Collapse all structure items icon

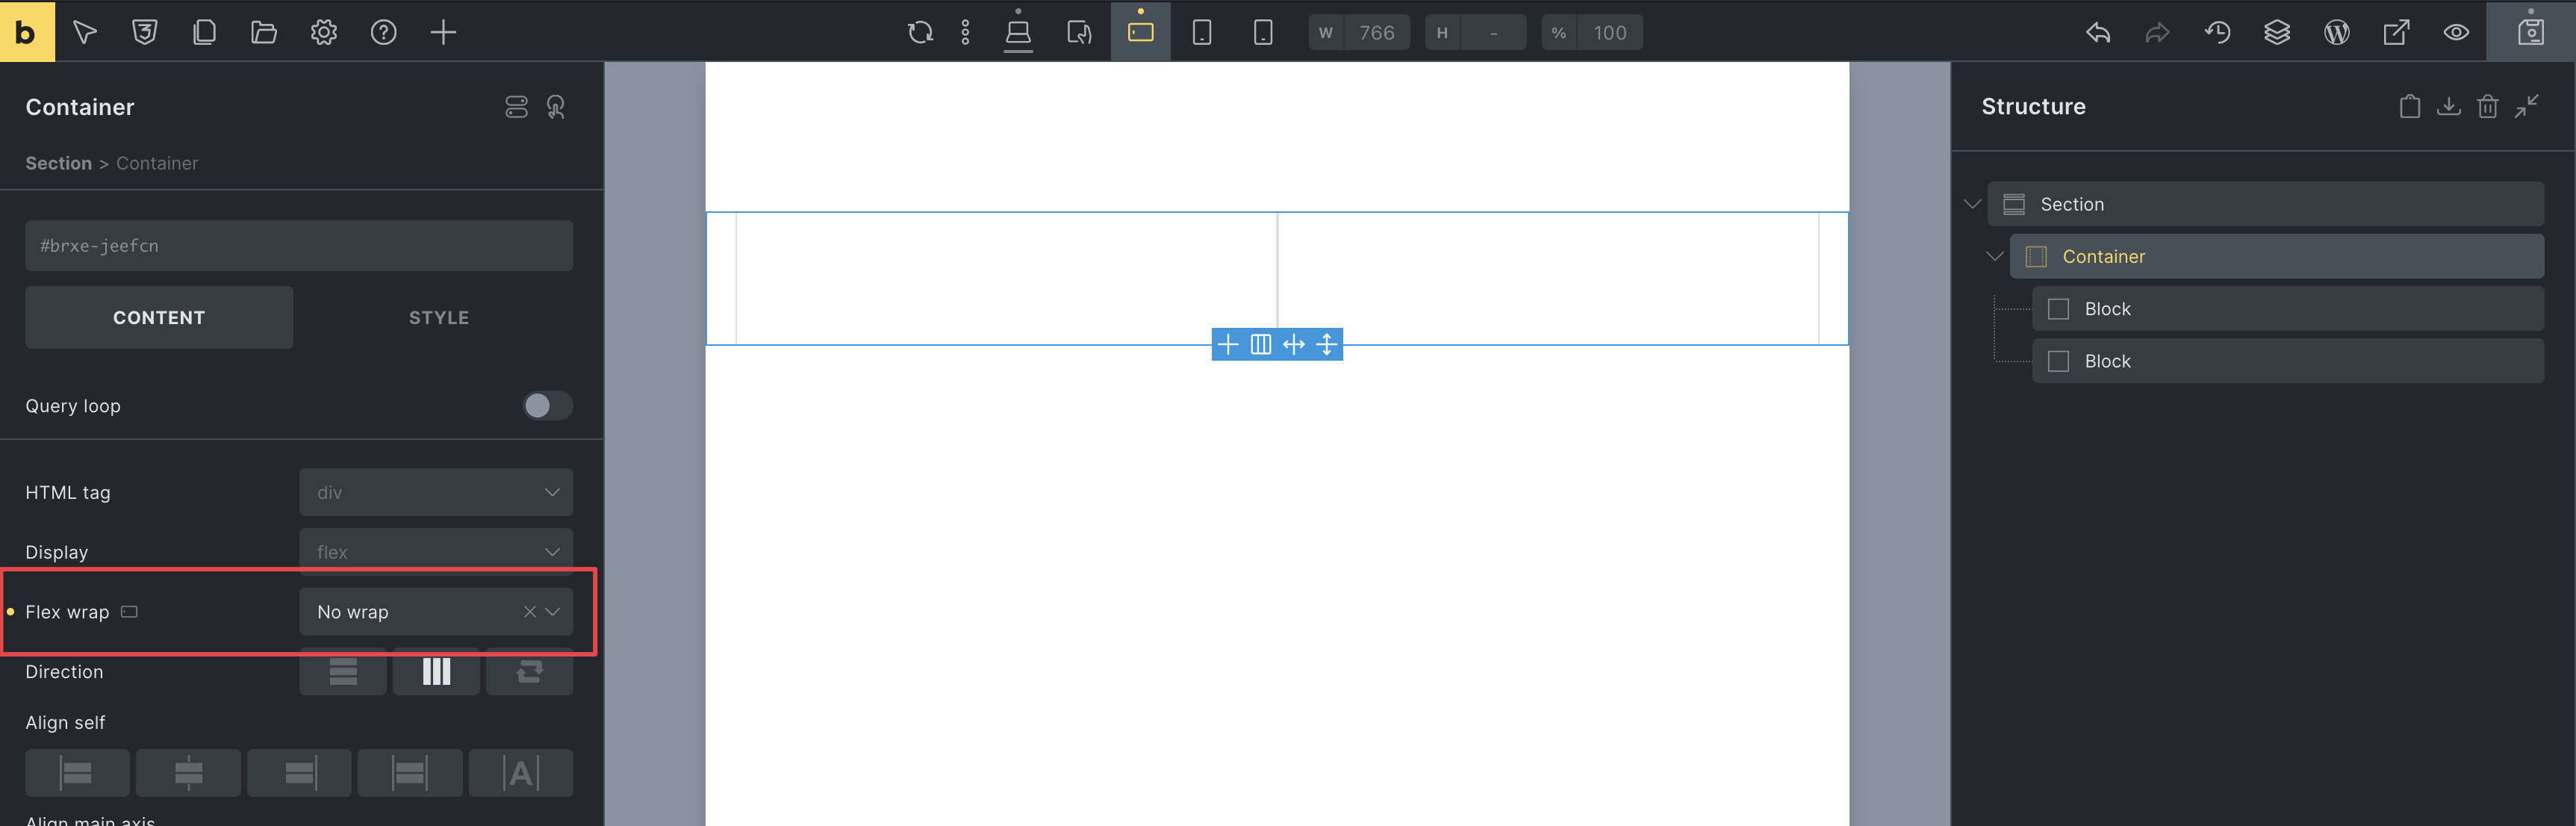[x=2527, y=106]
